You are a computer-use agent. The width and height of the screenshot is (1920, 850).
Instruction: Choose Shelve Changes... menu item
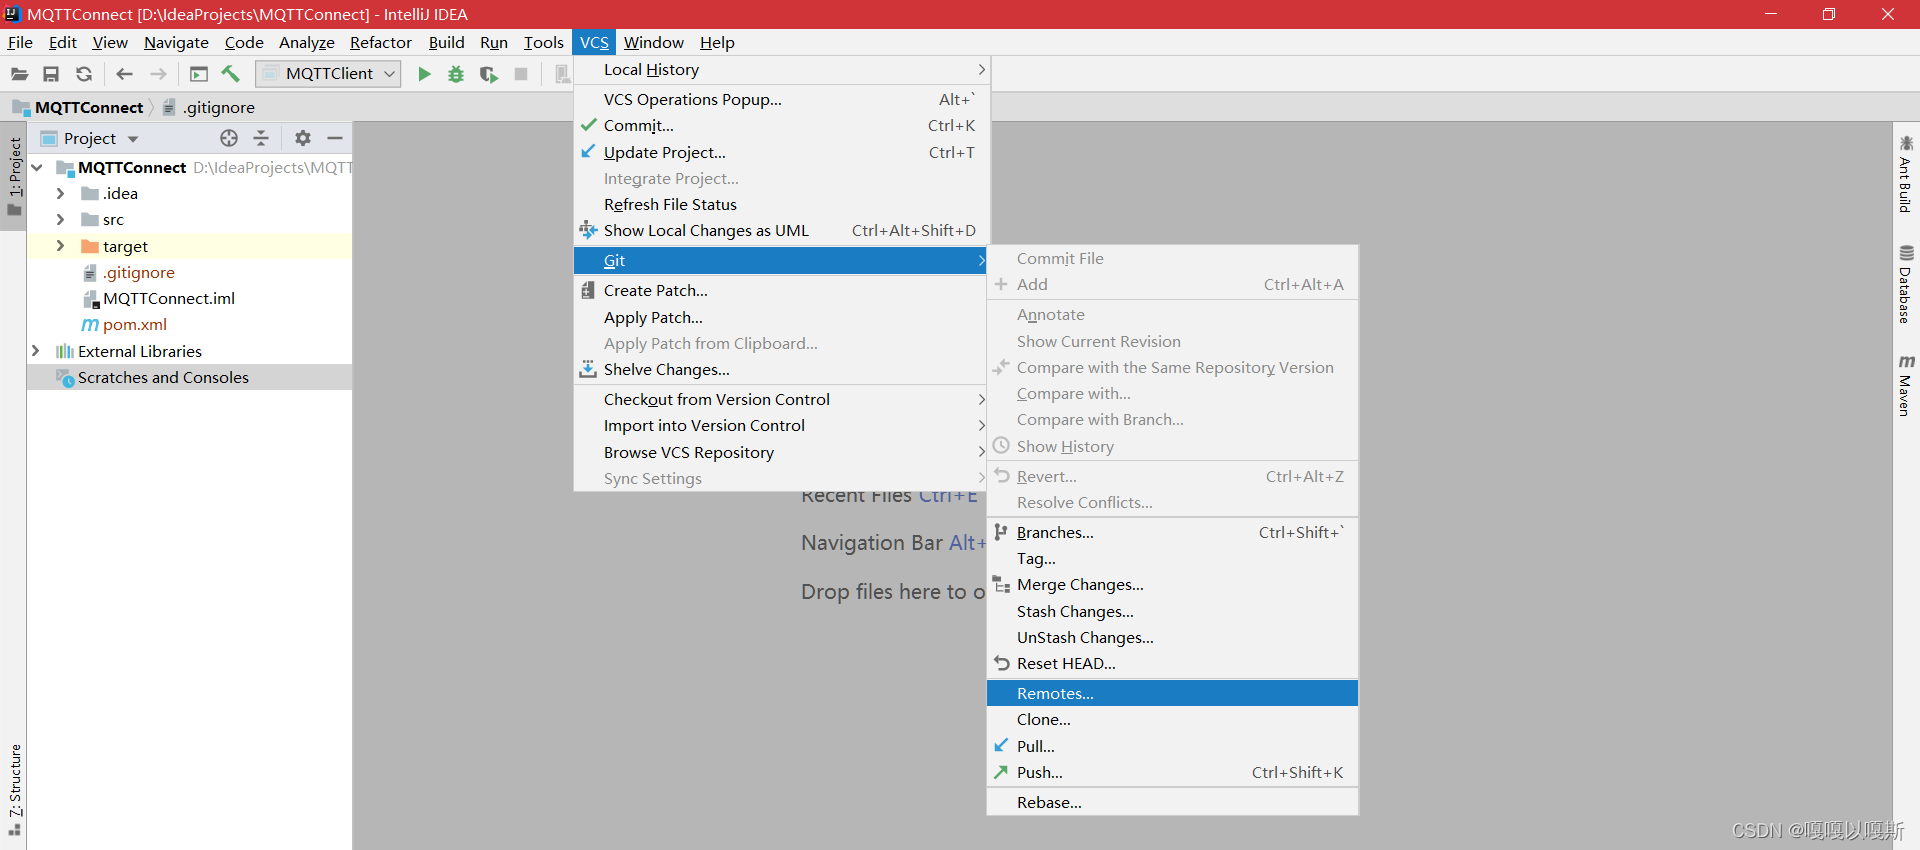[x=782, y=369]
